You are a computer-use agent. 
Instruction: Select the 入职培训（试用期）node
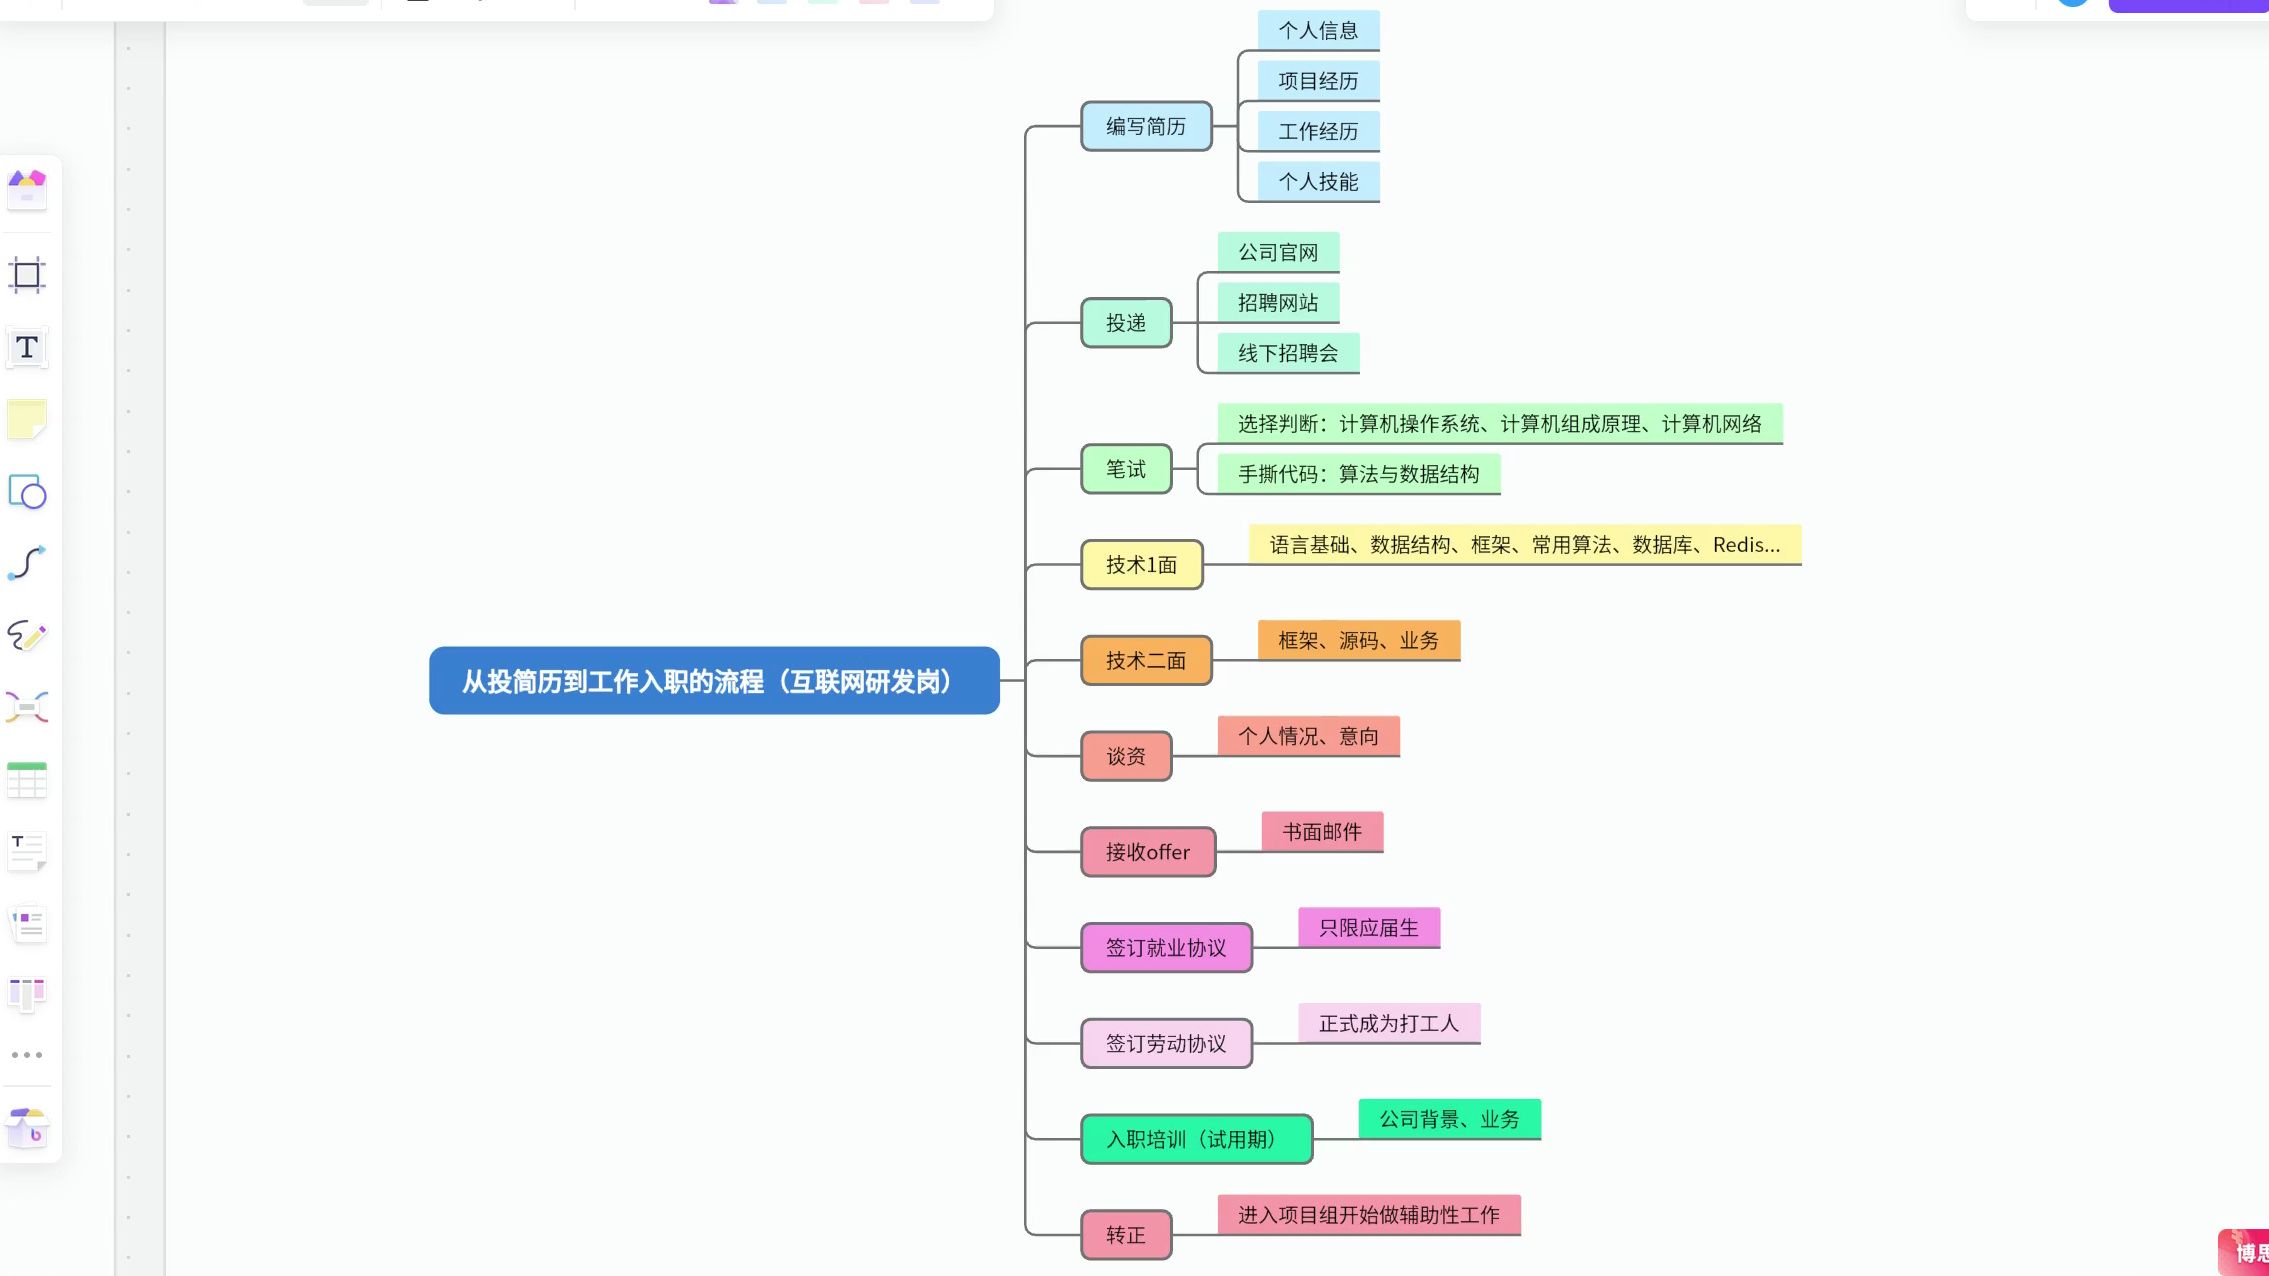pos(1196,1139)
